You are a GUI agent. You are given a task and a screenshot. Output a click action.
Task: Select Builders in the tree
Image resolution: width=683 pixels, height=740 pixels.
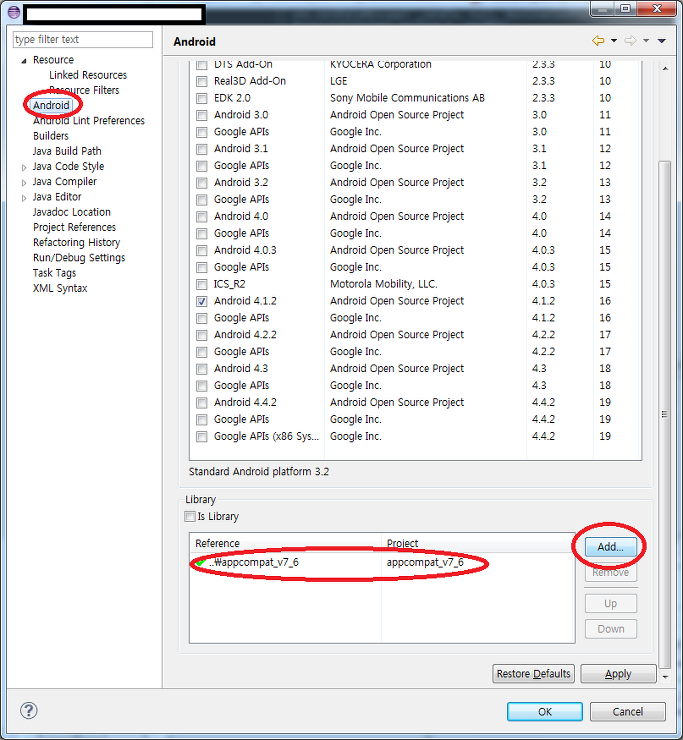(51, 136)
